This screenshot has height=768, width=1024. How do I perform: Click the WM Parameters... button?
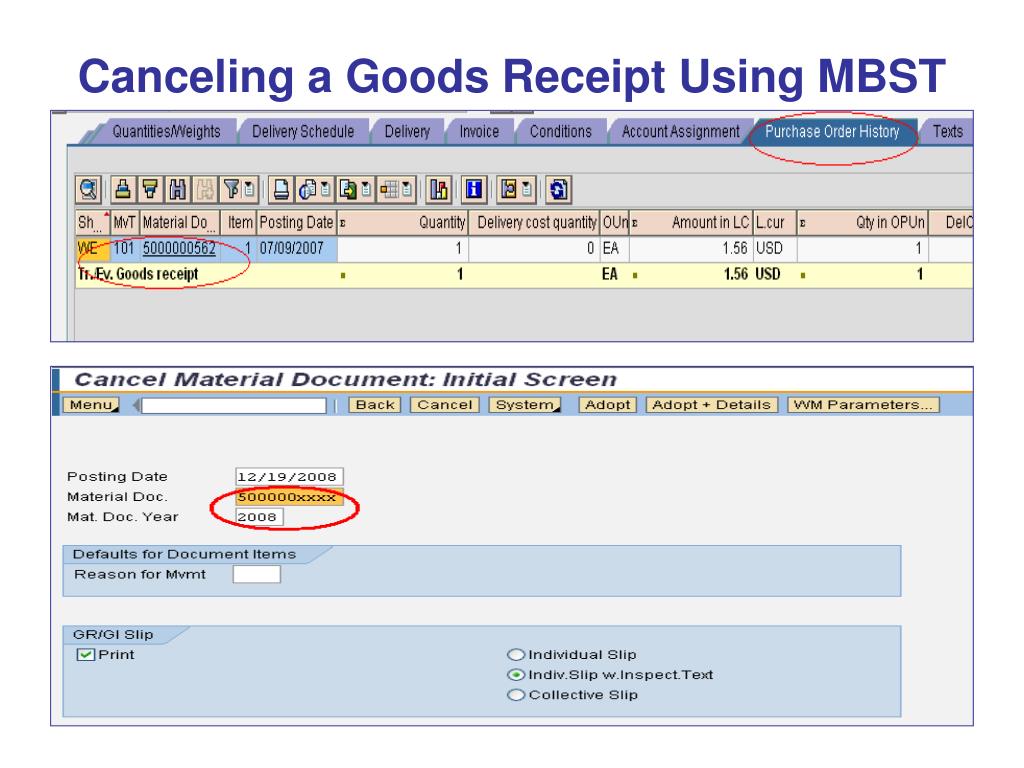863,405
